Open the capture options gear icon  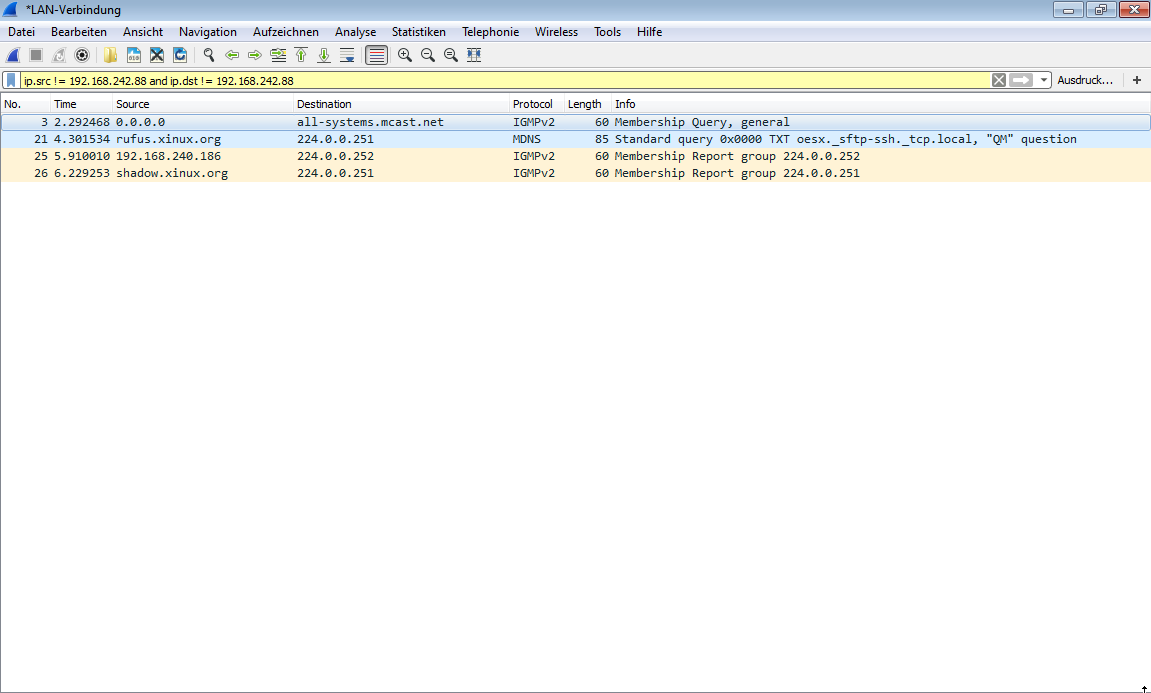pos(82,55)
